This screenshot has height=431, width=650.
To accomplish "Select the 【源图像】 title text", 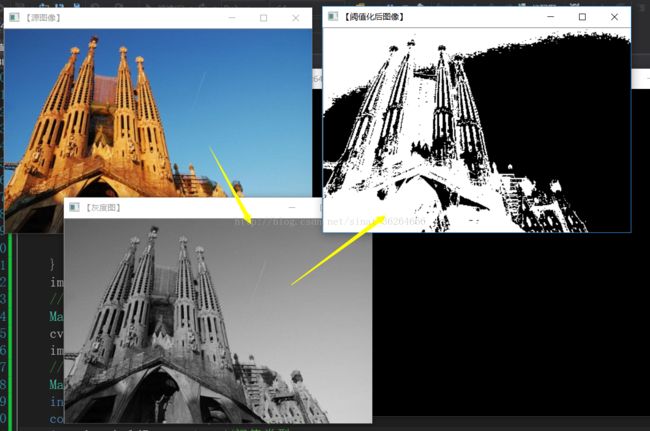I will click(x=43, y=18).
